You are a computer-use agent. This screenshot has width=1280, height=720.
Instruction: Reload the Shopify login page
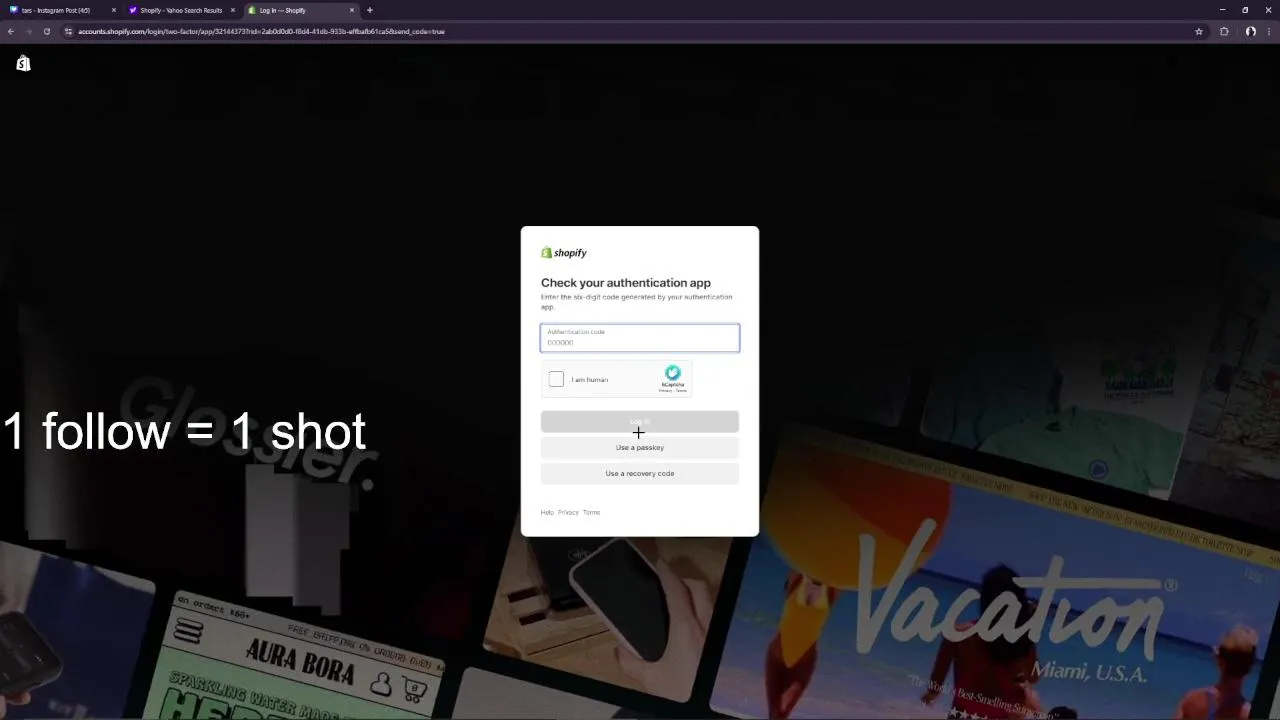46,31
